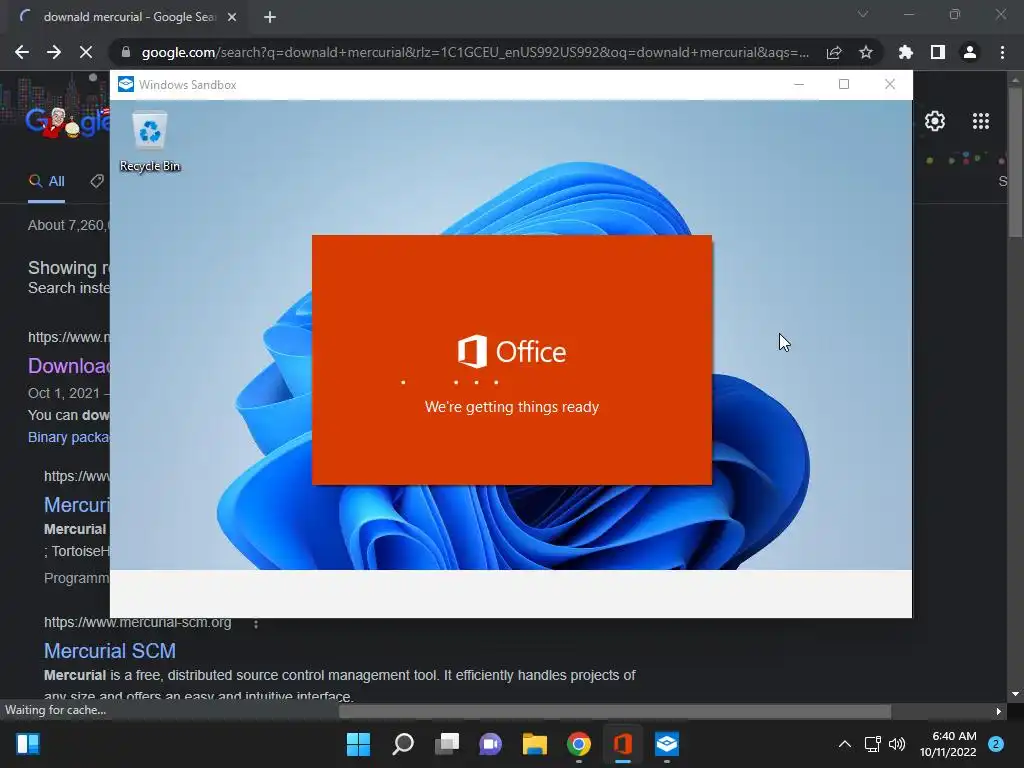This screenshot has width=1024, height=768.
Task: Click the horizontal scrollbar in Chrome
Action: point(615,711)
